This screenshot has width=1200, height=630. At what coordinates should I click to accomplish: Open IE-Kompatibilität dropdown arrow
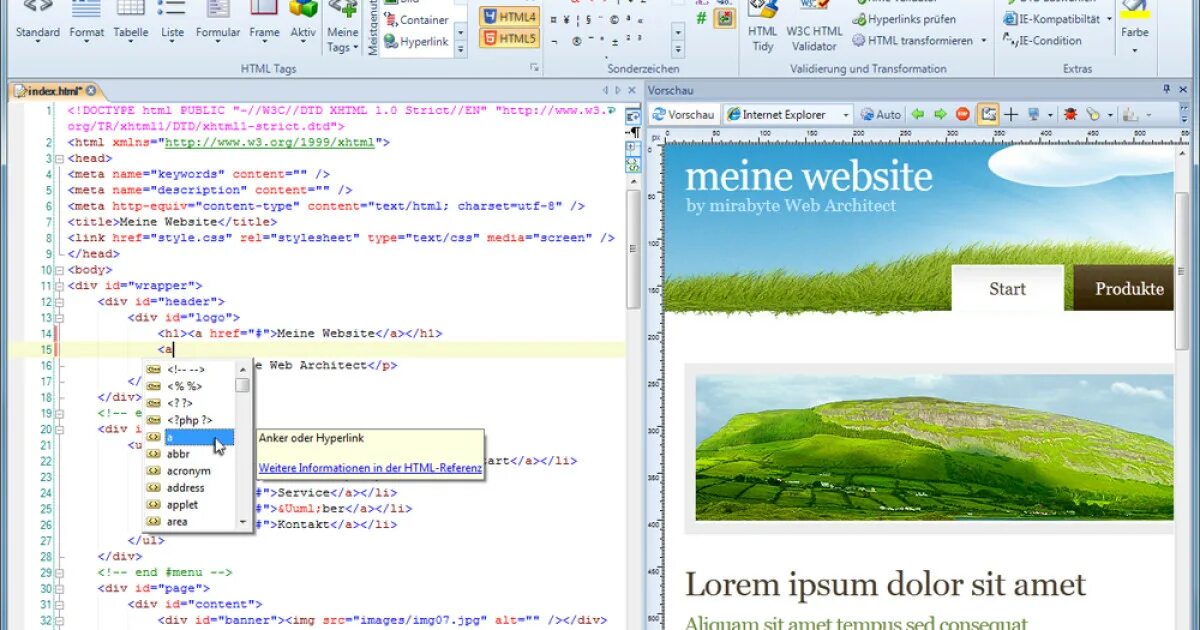1108,19
